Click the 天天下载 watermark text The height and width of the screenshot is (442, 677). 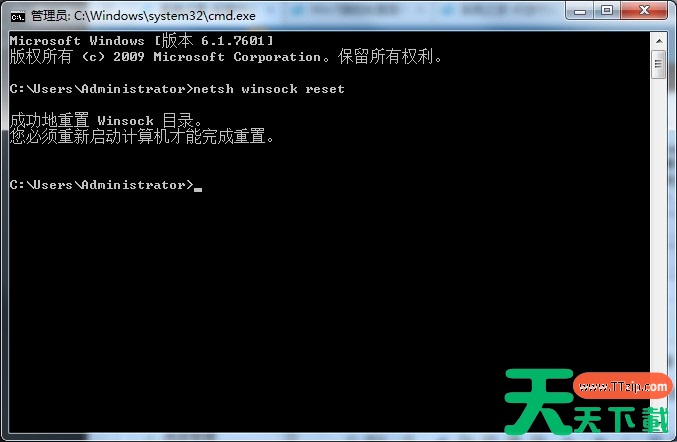[x=621, y=420]
